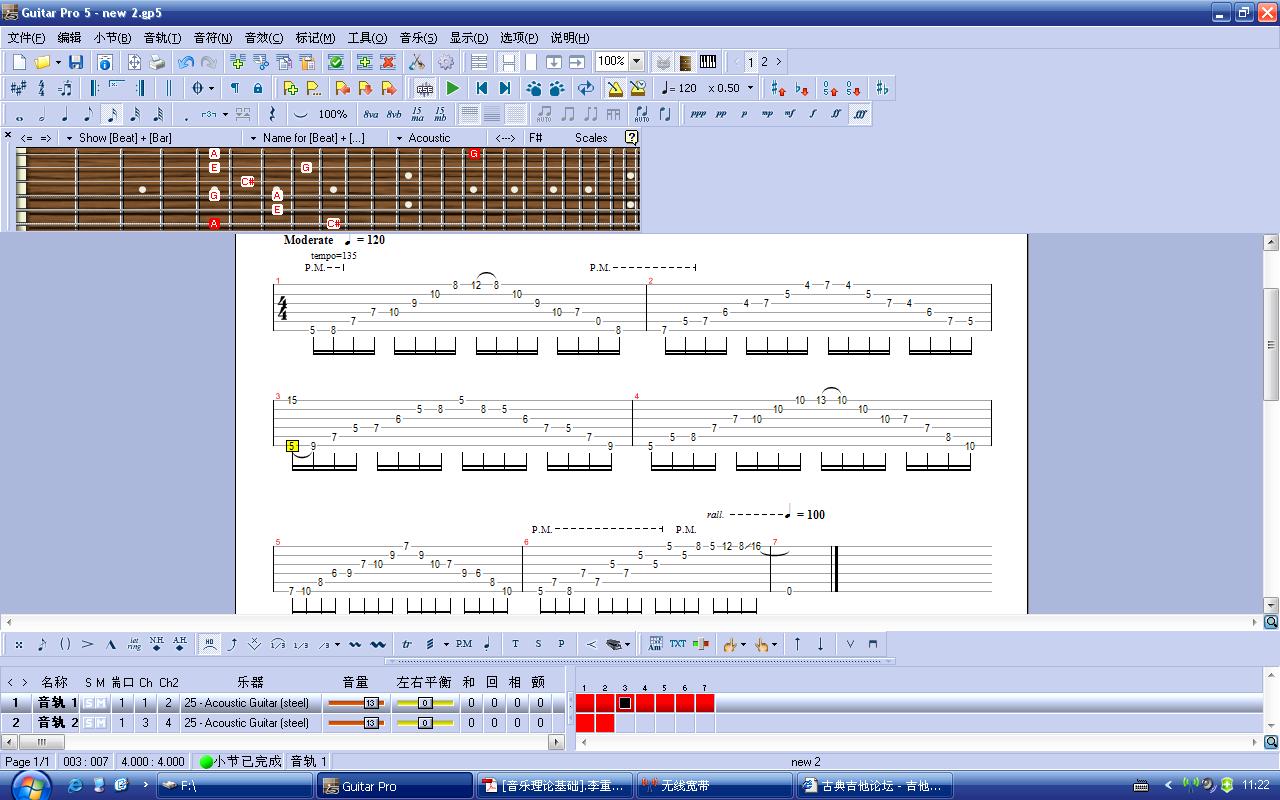
Task: Show the piano keyboard view icon
Action: click(708, 62)
